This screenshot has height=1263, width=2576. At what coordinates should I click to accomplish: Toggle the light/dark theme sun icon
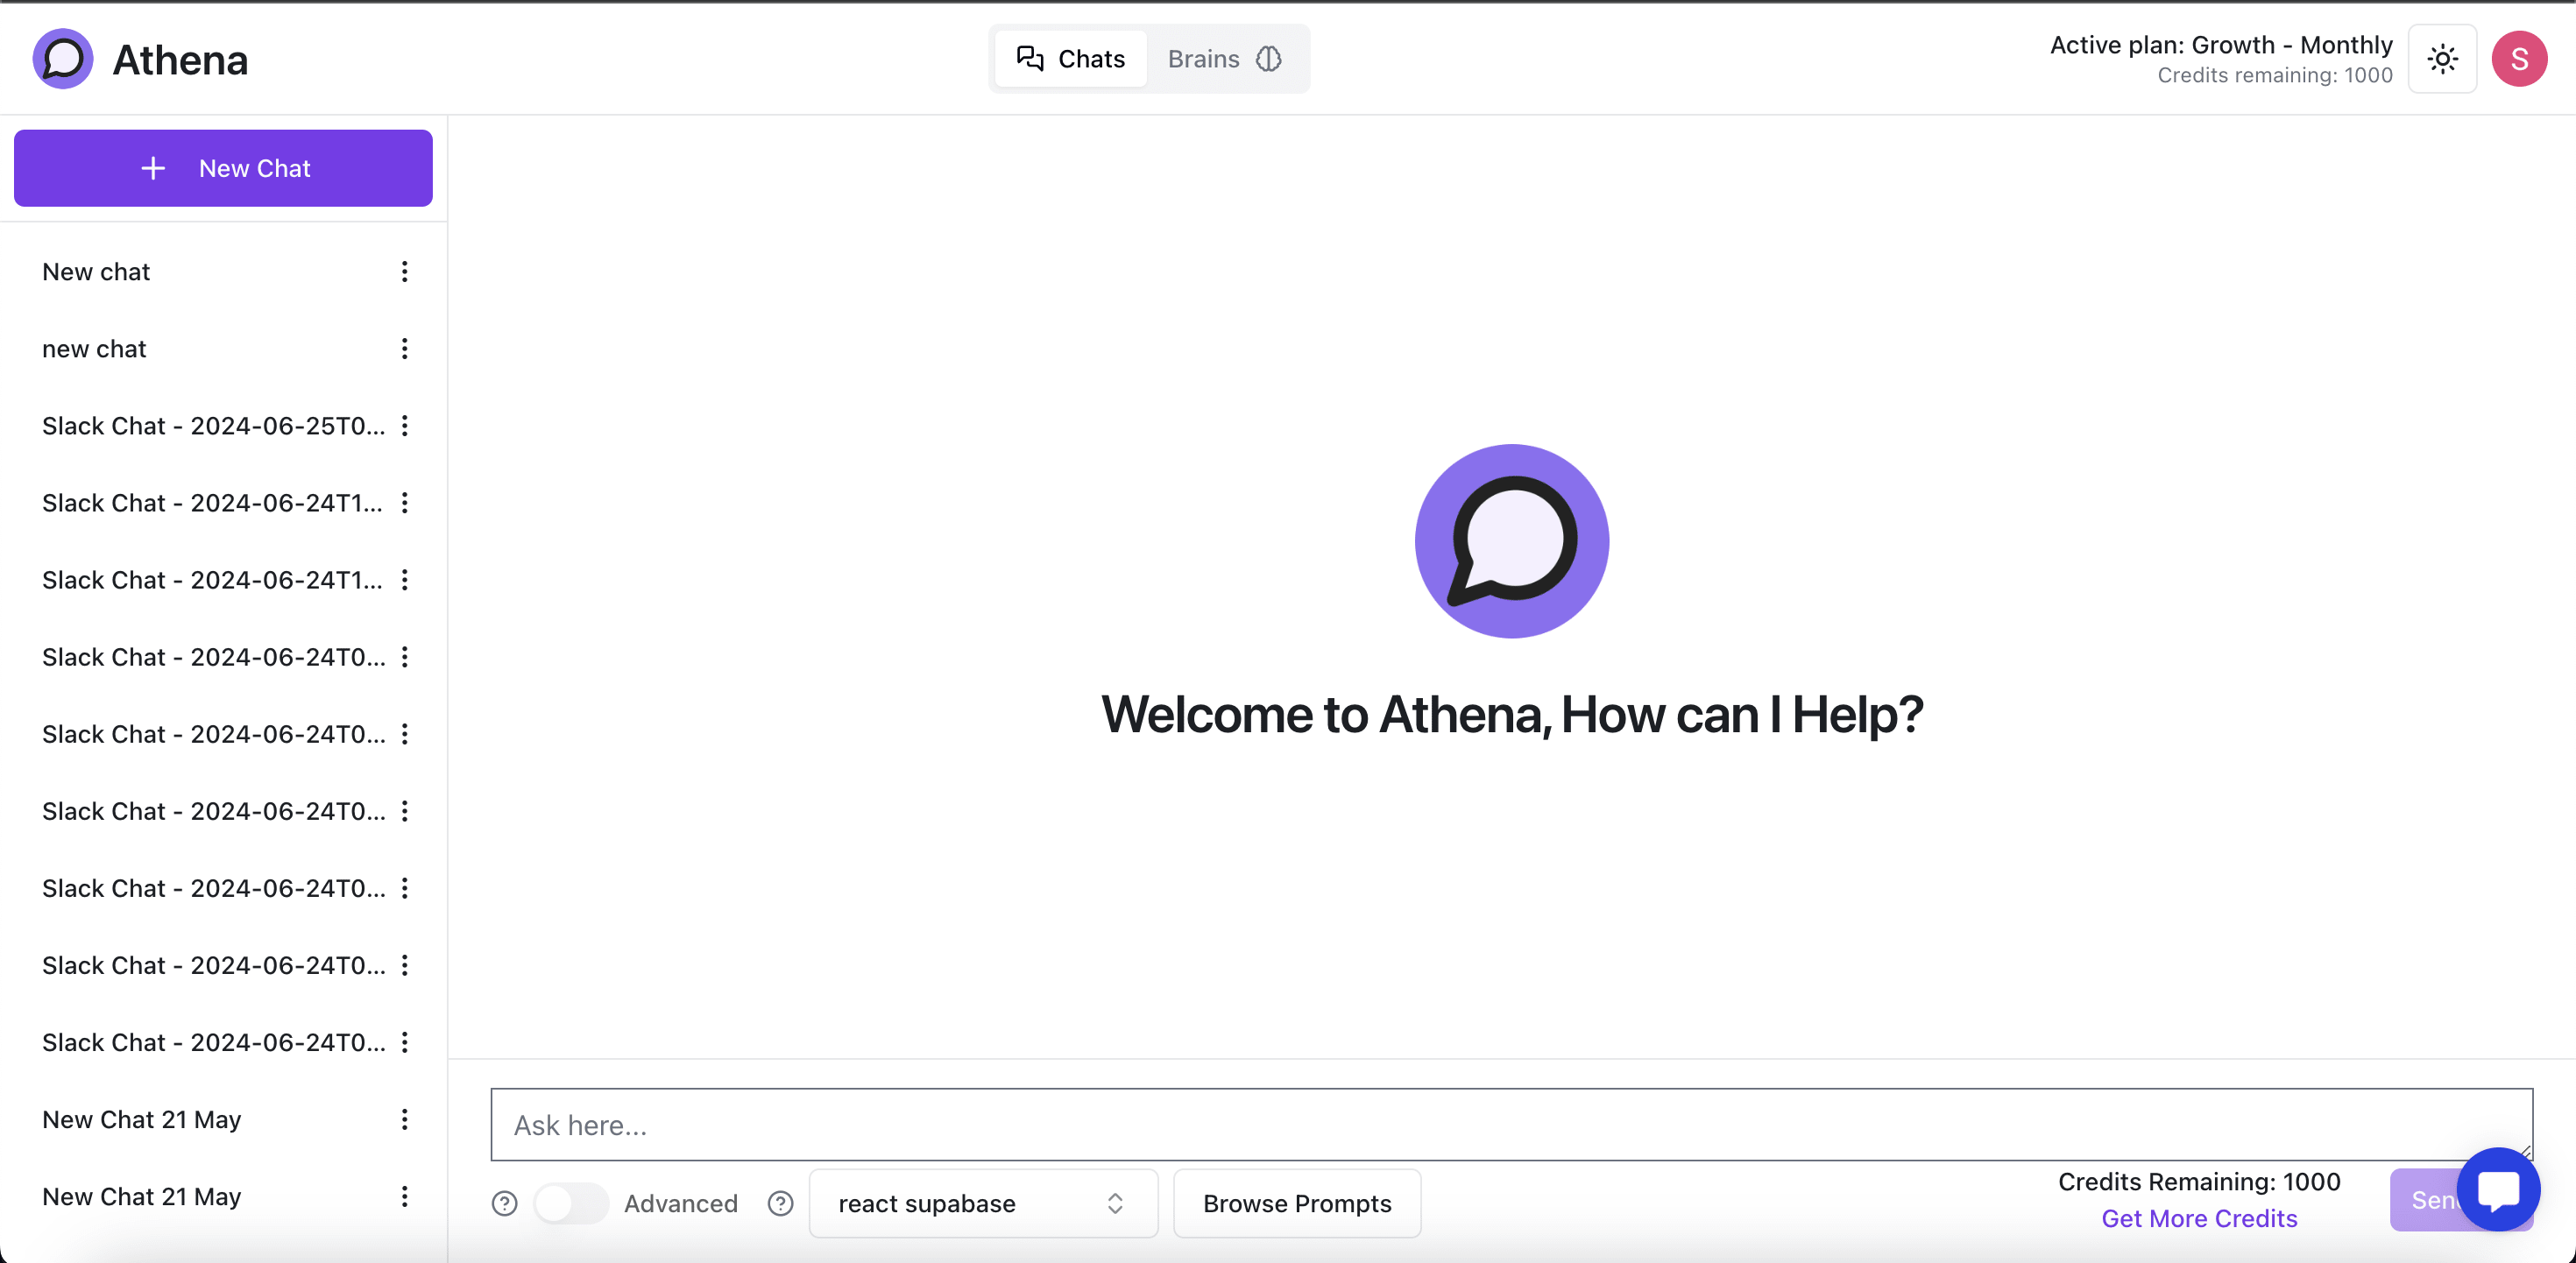(2442, 59)
